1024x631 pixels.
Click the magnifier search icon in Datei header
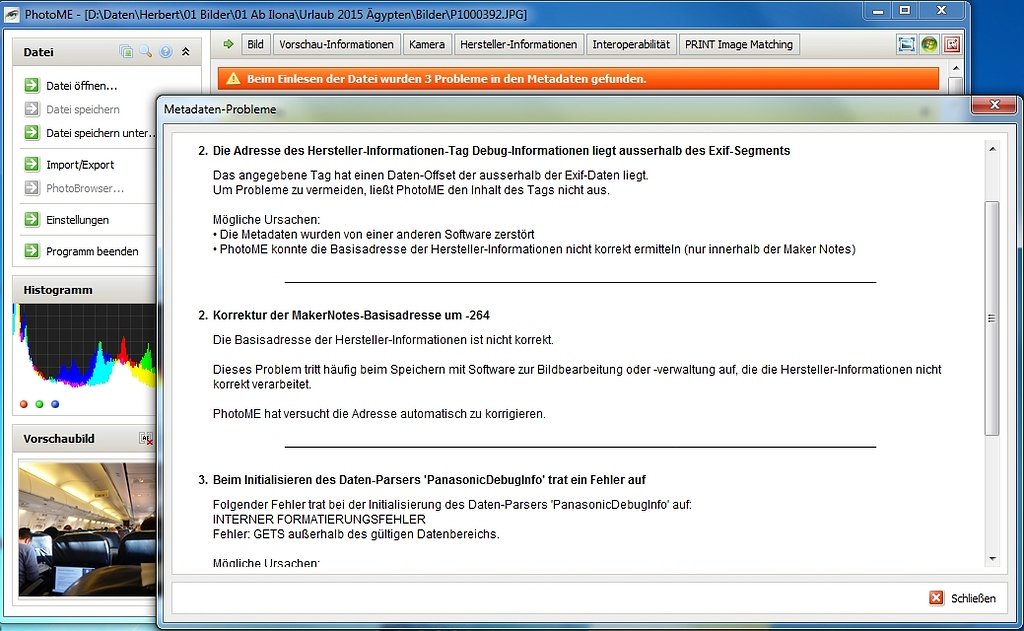(x=146, y=51)
